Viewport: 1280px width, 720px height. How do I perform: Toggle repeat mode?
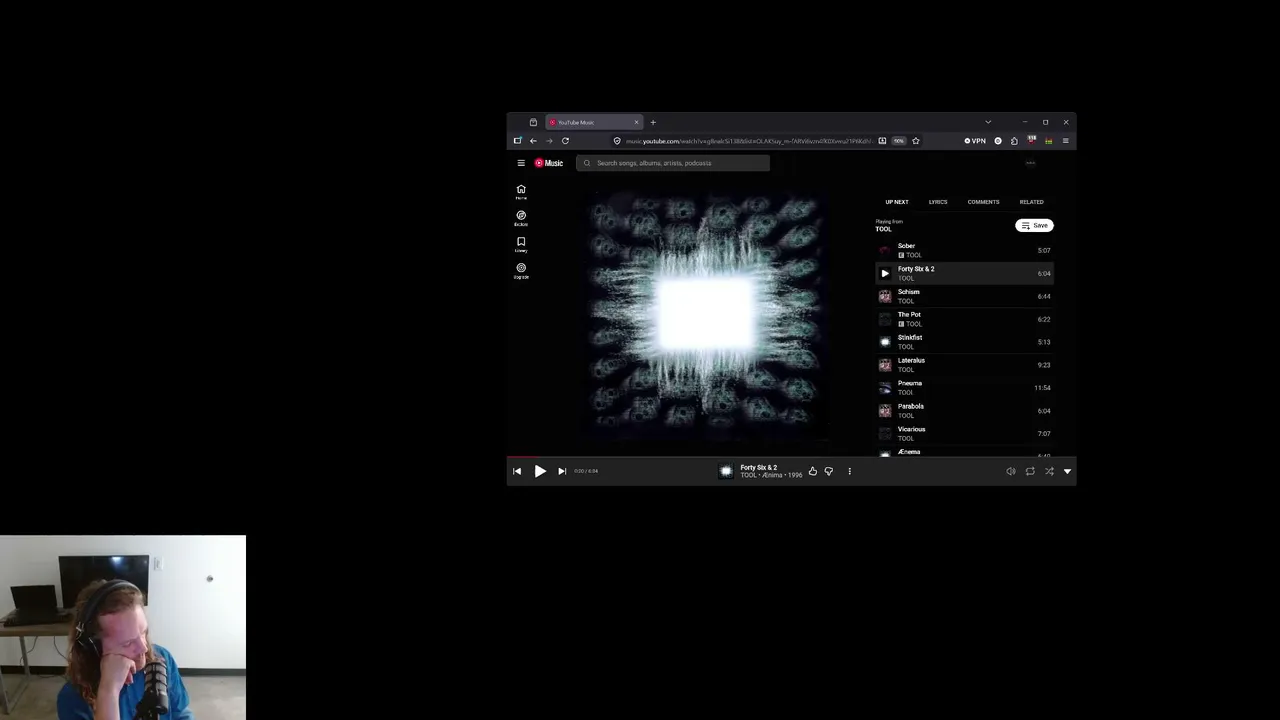click(x=1030, y=471)
